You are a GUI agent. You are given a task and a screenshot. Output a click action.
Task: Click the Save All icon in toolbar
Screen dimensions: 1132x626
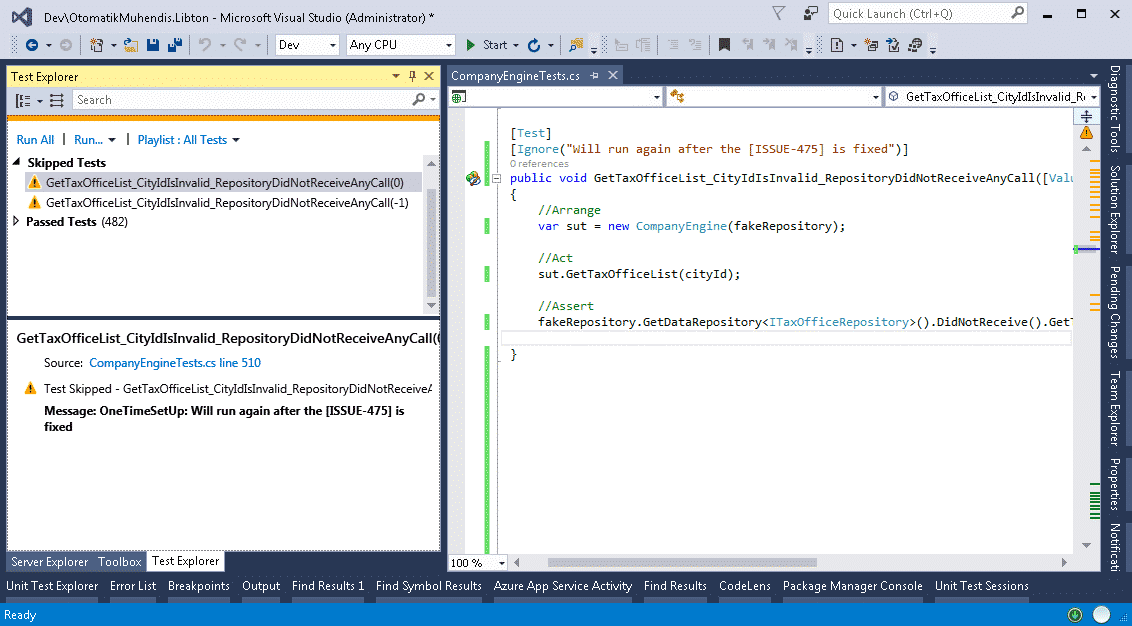(174, 45)
